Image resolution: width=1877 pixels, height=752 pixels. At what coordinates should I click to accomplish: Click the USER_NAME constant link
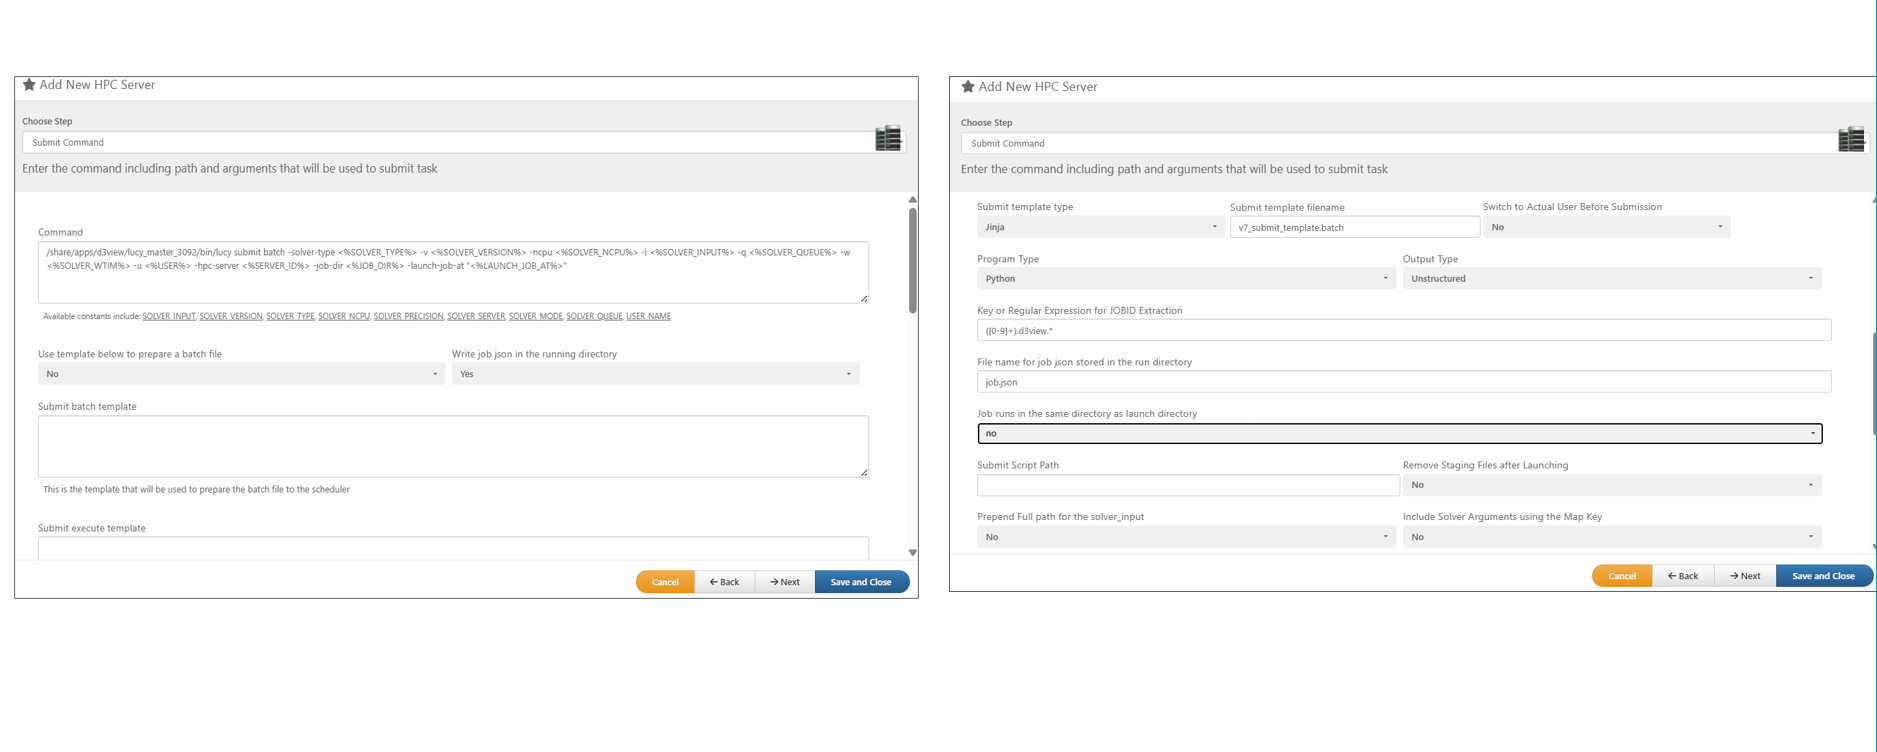click(648, 316)
